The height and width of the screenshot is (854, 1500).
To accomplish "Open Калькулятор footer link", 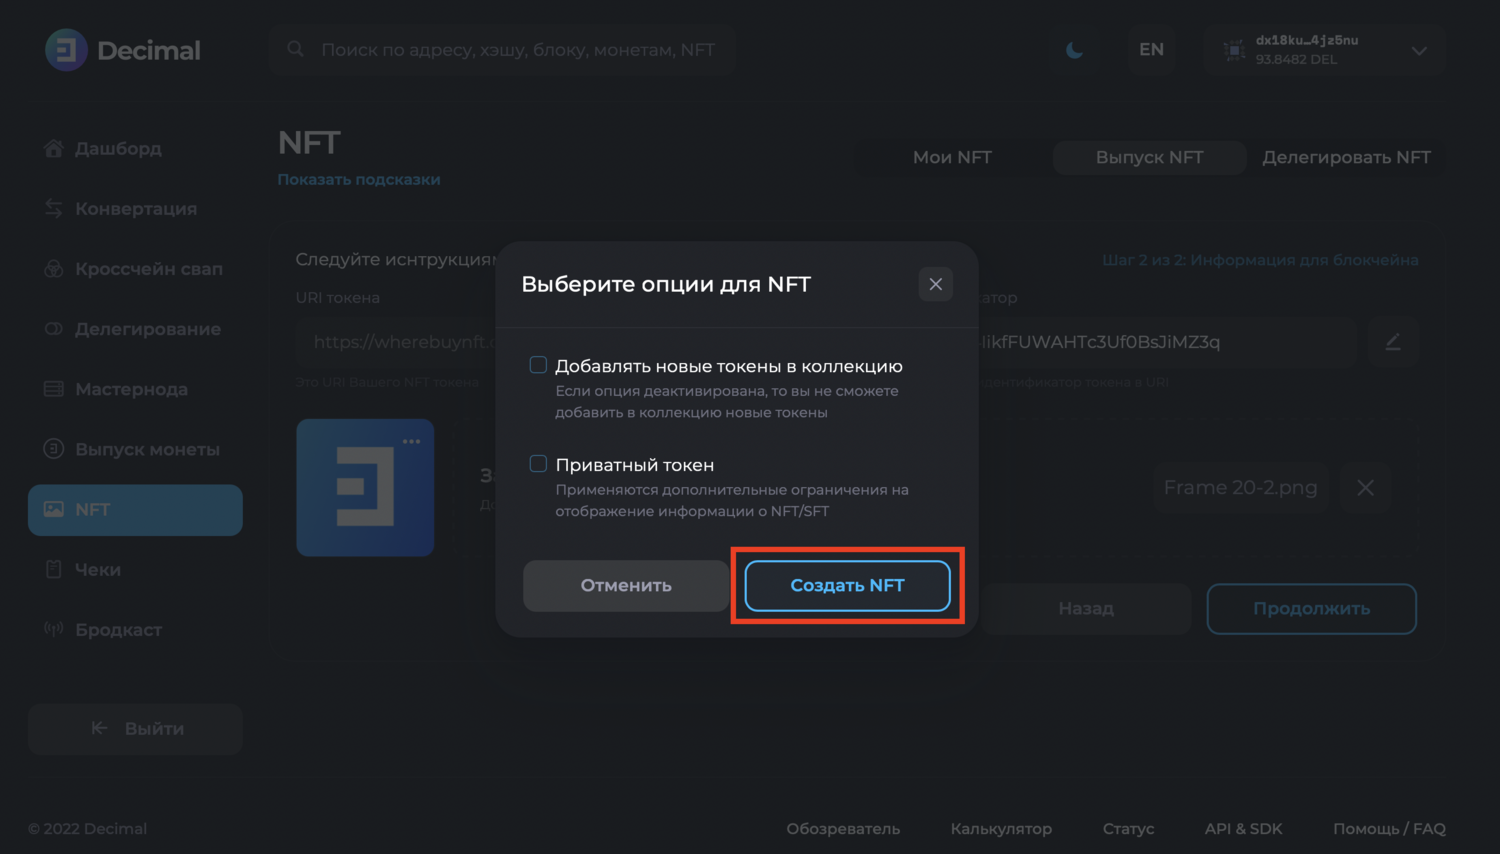I will [x=1001, y=829].
